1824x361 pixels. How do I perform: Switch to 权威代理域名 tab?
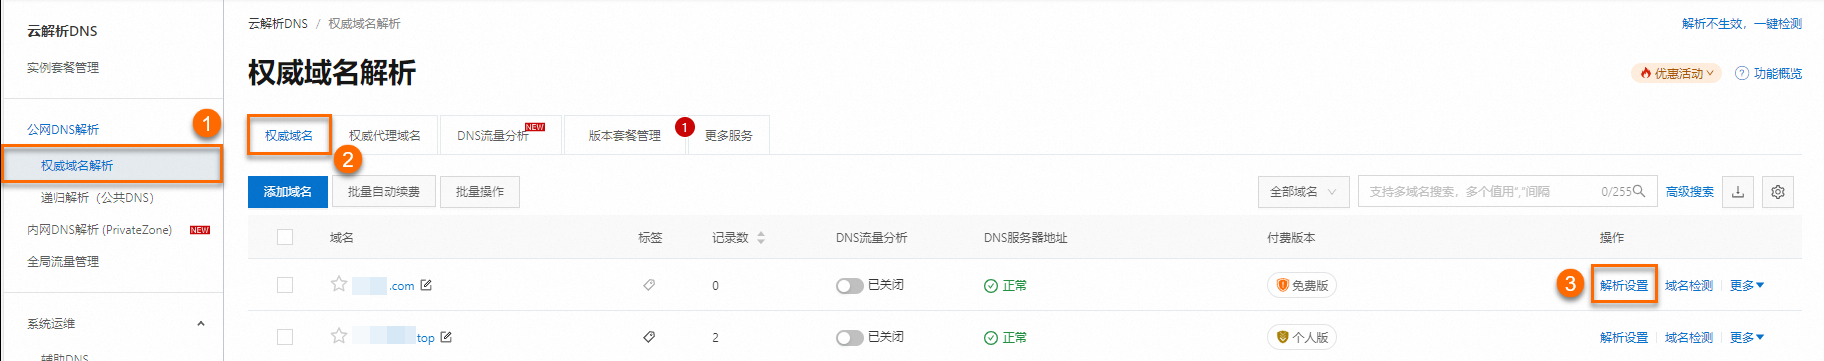[385, 135]
